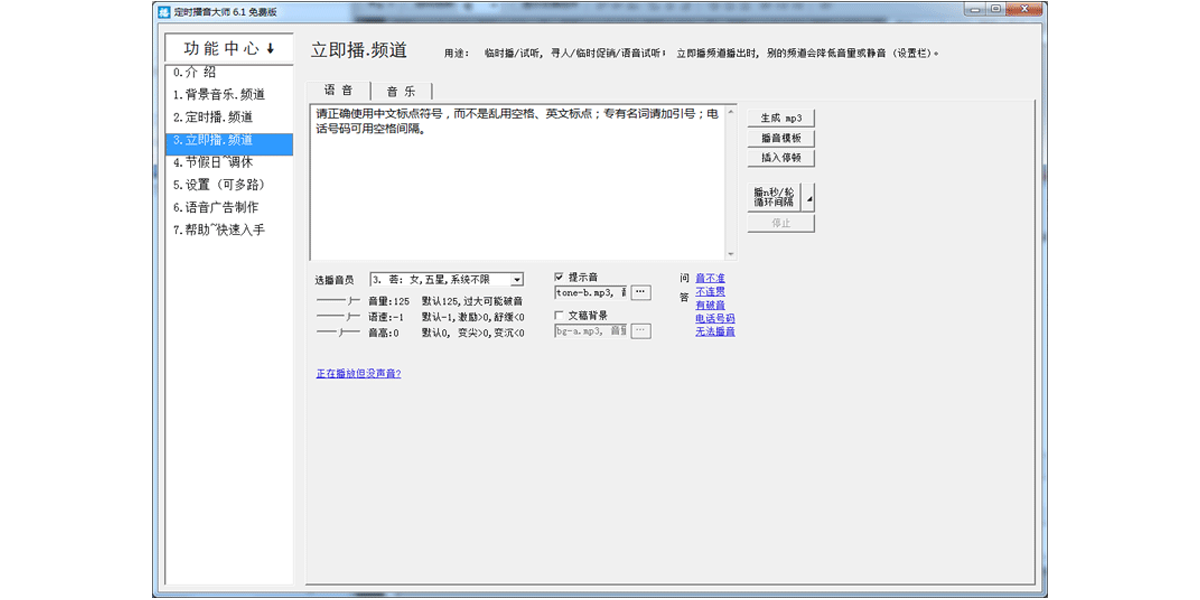Open 播音模板 templates

(x=780, y=138)
